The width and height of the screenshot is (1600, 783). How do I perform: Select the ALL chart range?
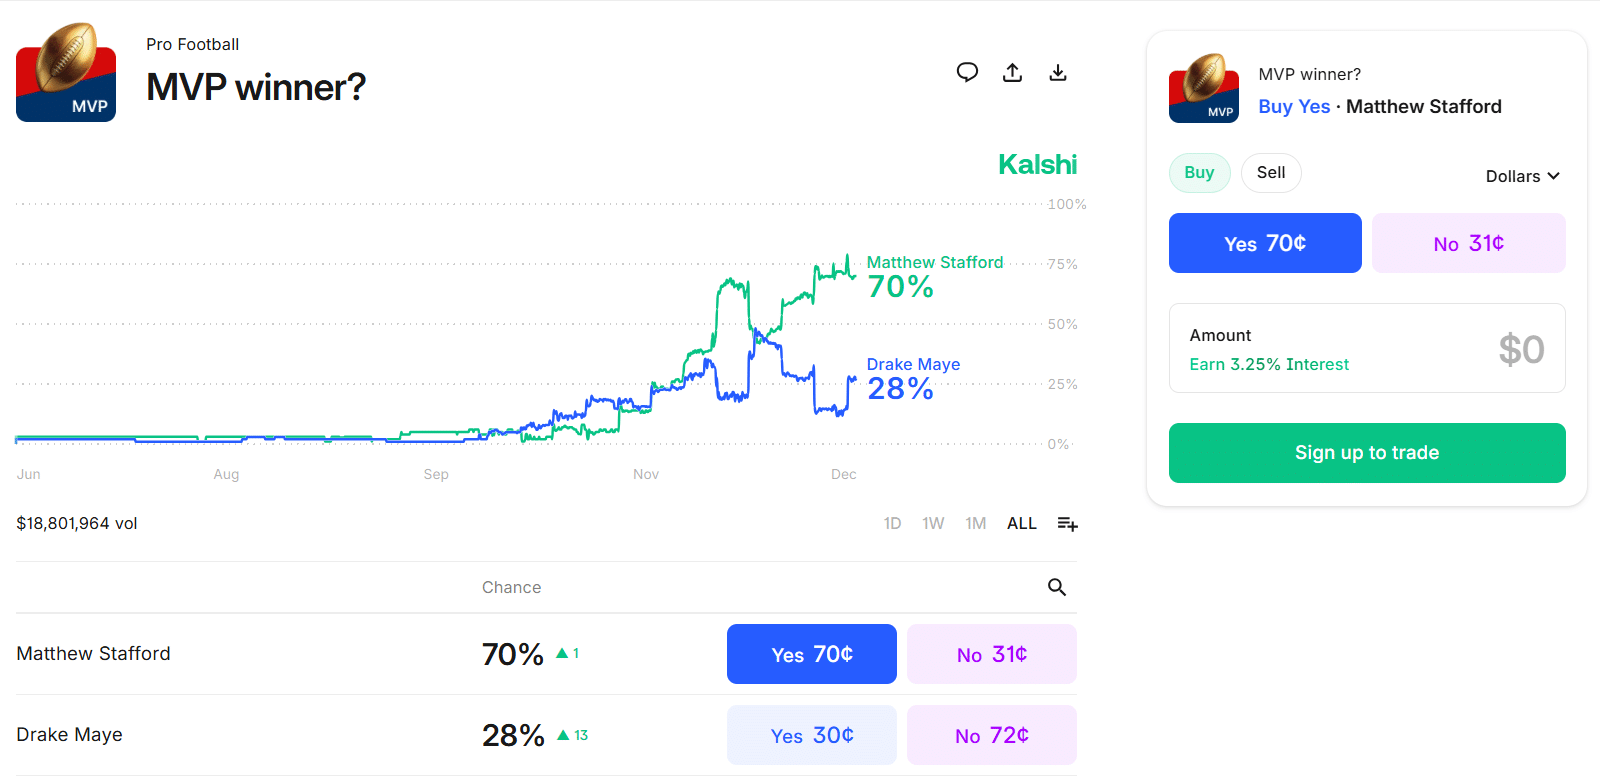(1021, 524)
